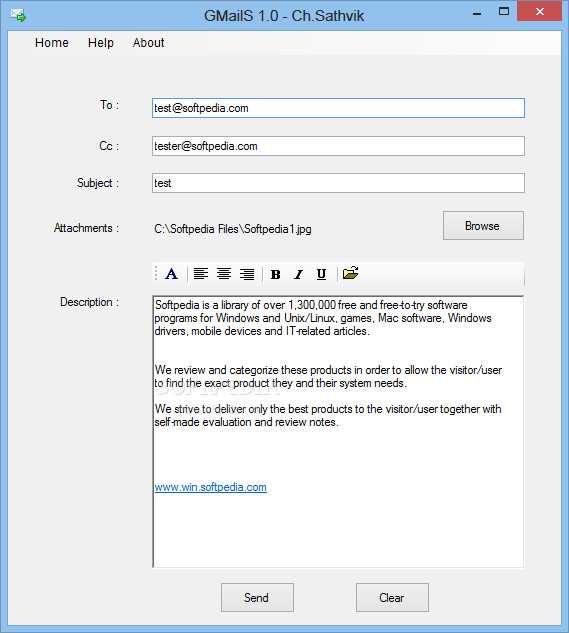Screen dimensions: 569x633
Task: Browse for an attachment file
Action: coord(483,226)
